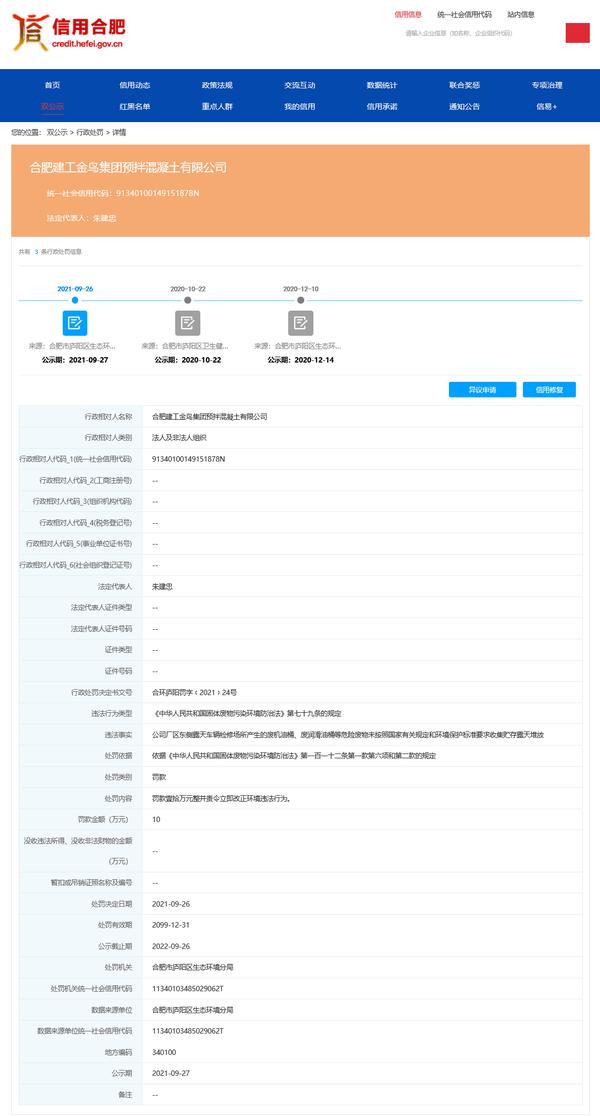Click the 处罚机关统一社会信用代码 value
600x1116 pixels.
point(188,989)
